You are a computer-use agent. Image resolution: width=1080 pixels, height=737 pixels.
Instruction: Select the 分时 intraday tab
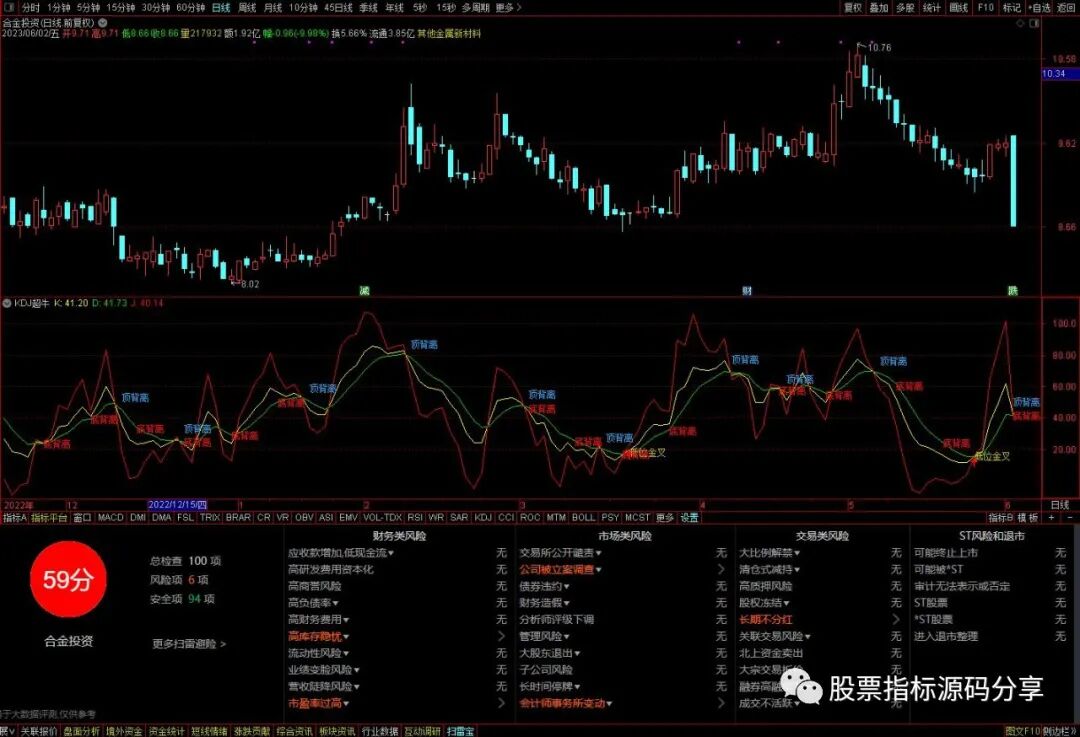pos(30,8)
